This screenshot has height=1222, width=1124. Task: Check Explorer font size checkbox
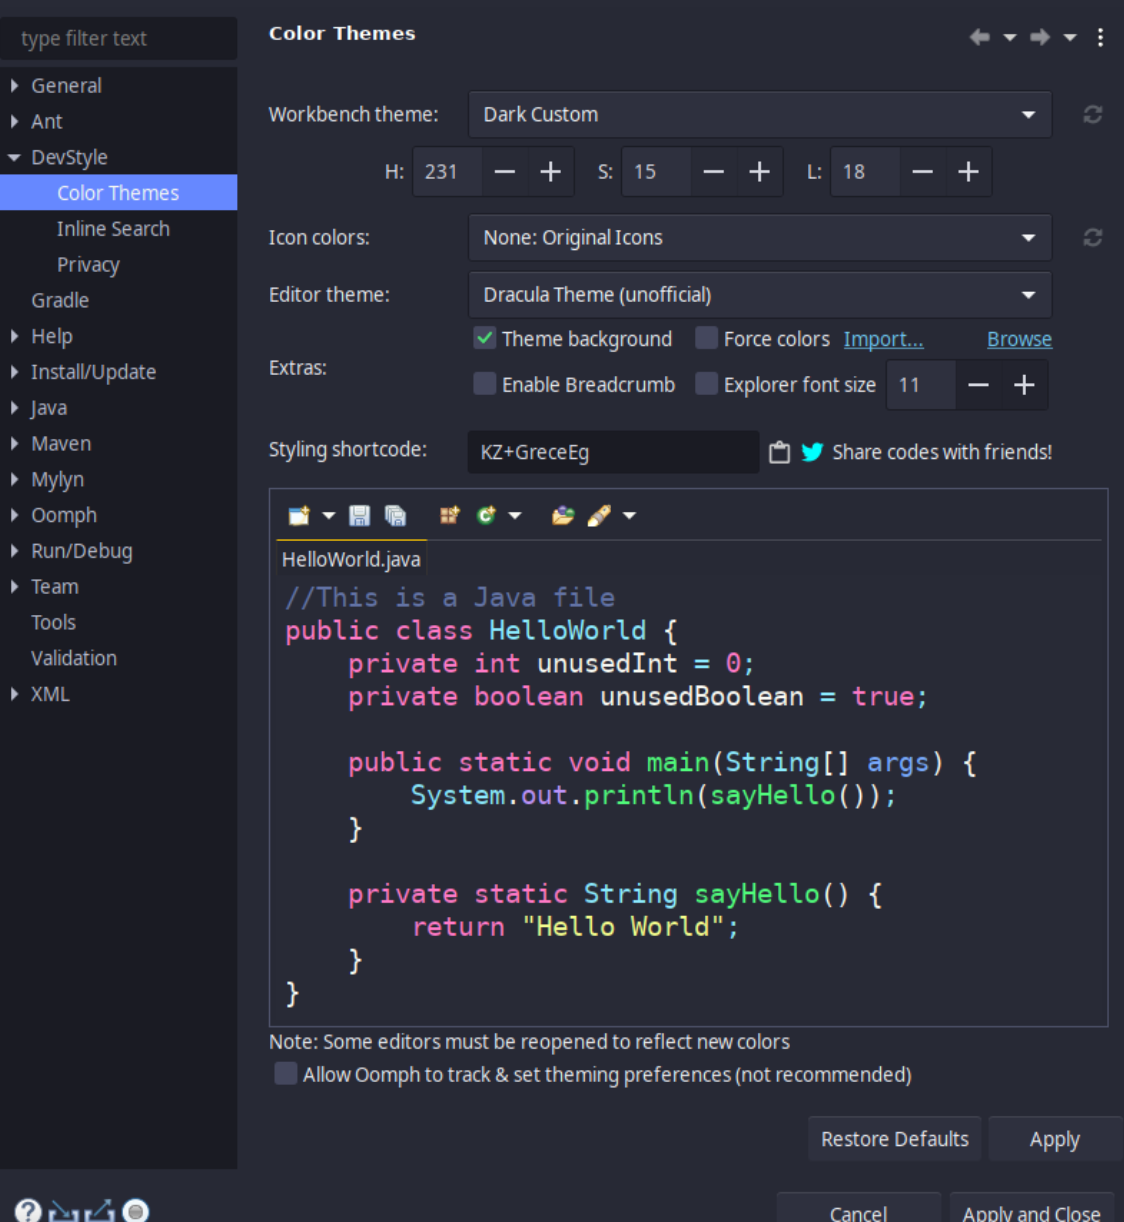tap(707, 384)
